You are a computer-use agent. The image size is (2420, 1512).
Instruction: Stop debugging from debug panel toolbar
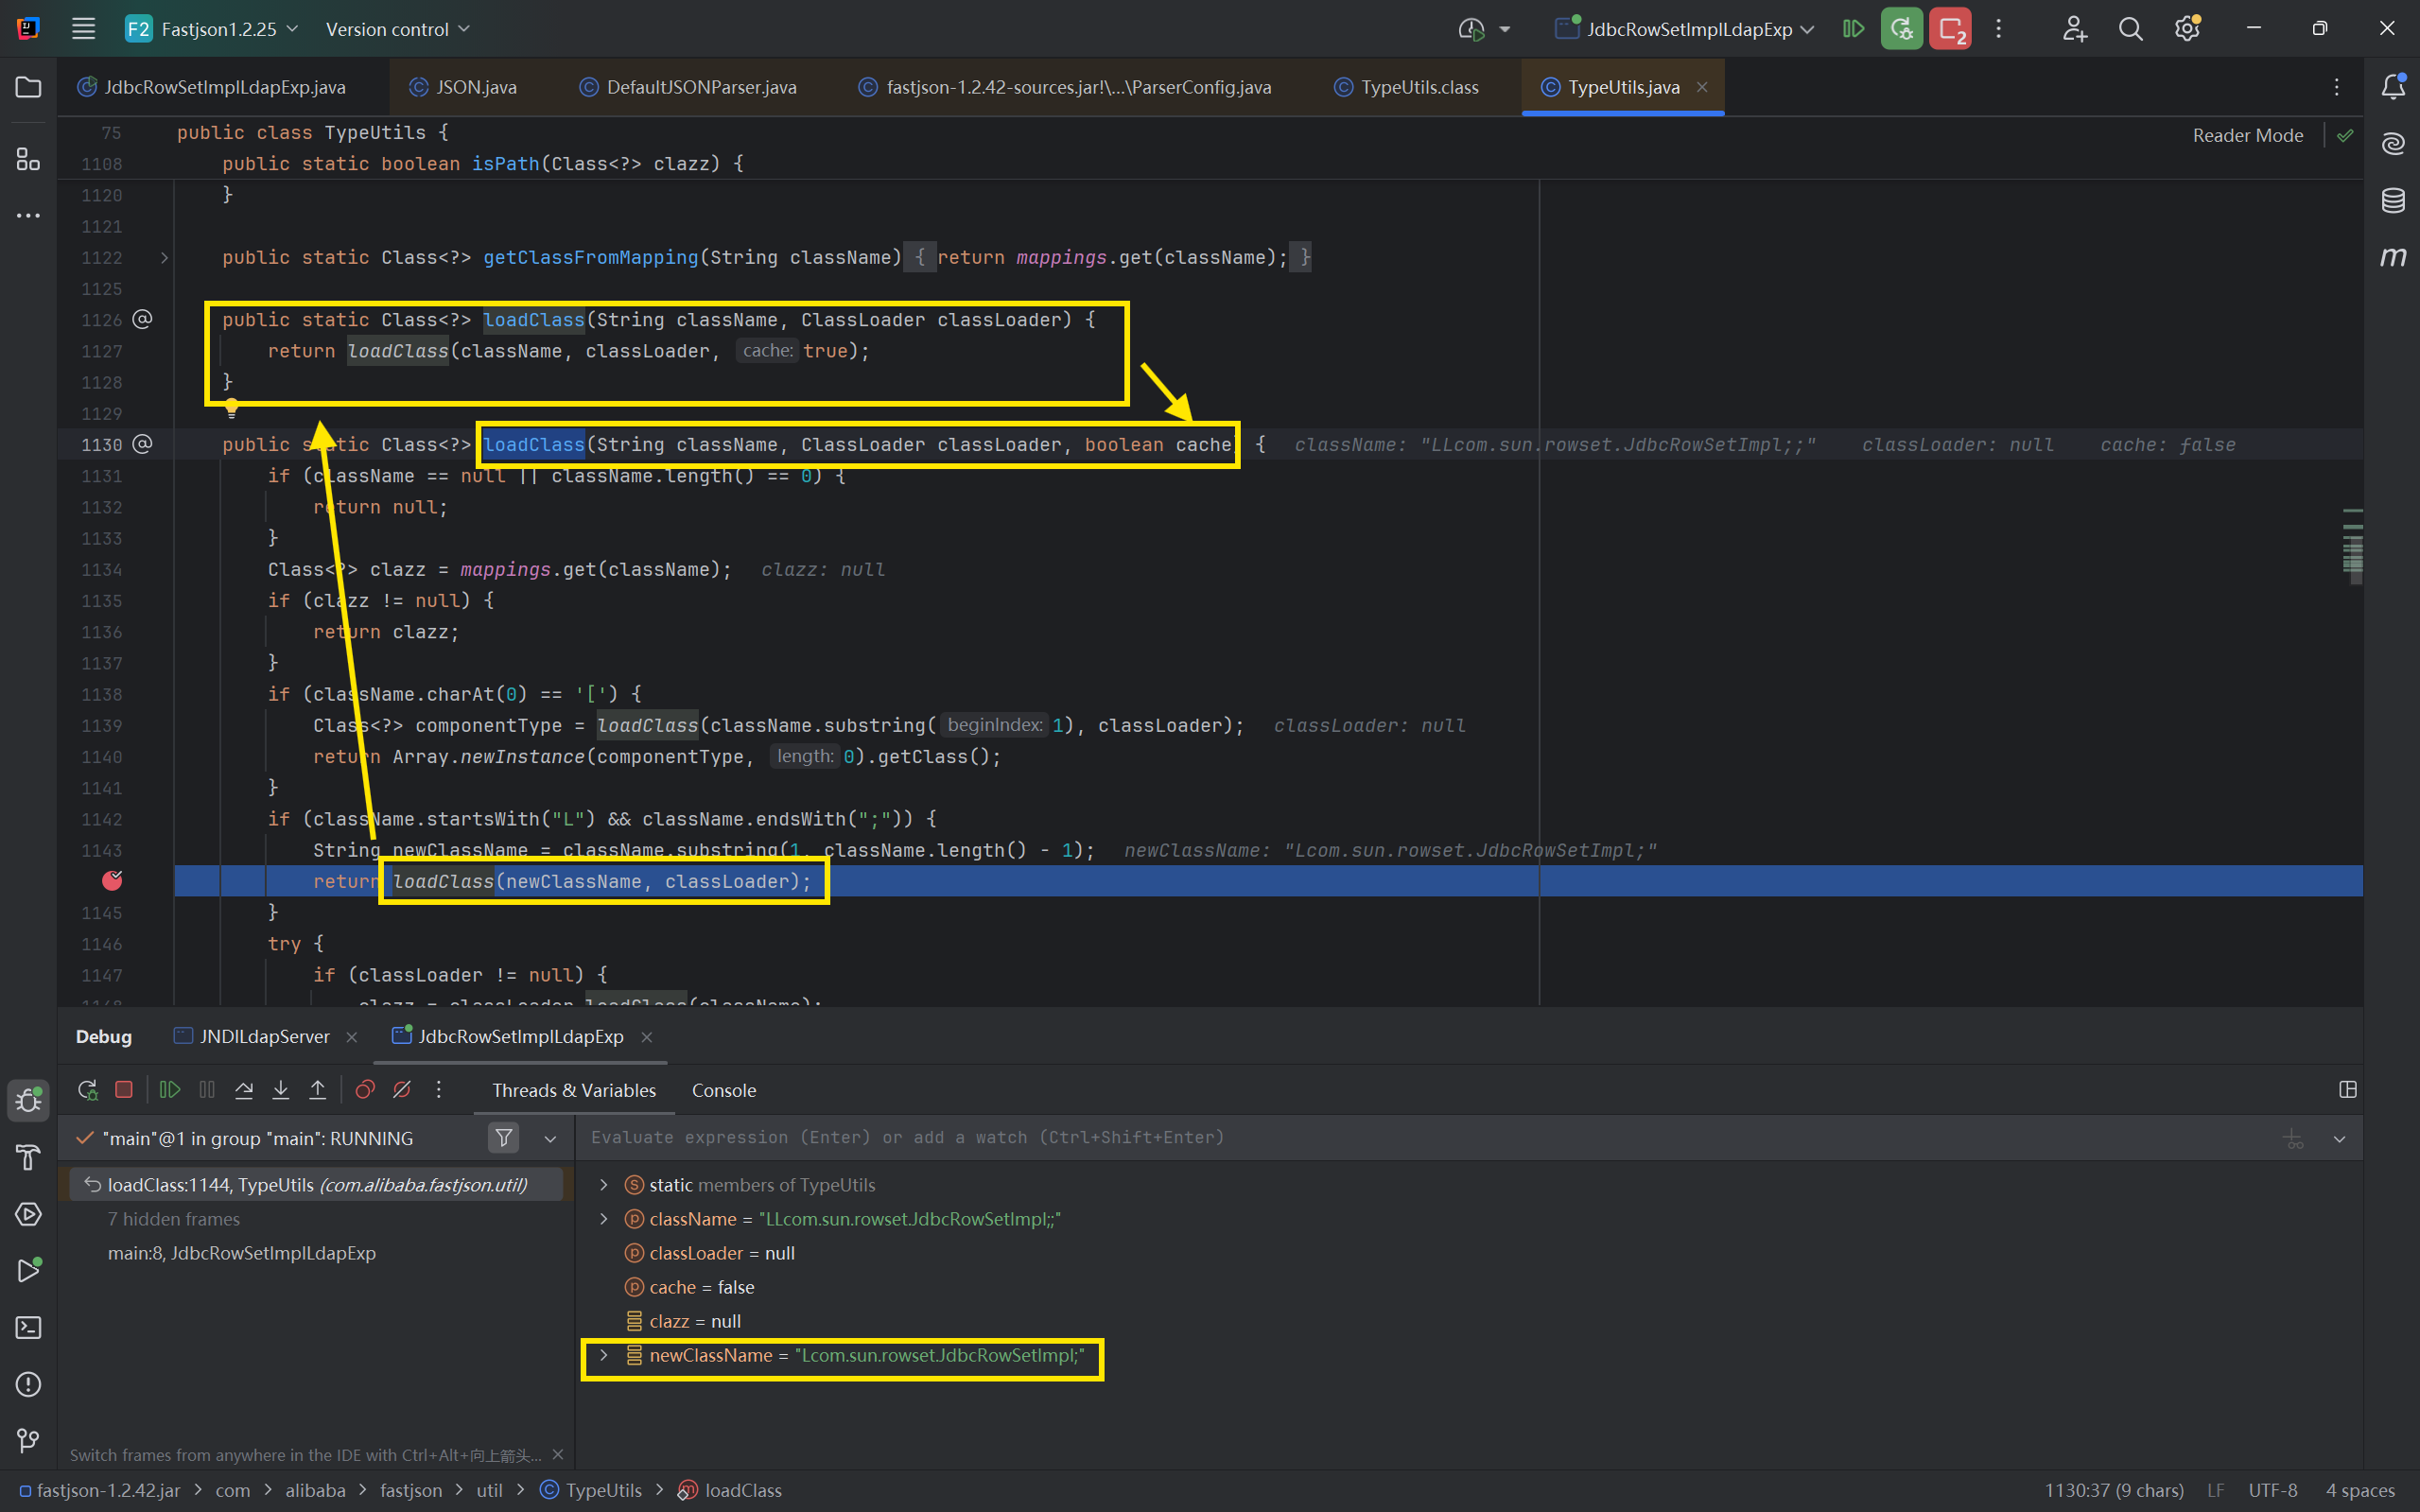point(124,1090)
